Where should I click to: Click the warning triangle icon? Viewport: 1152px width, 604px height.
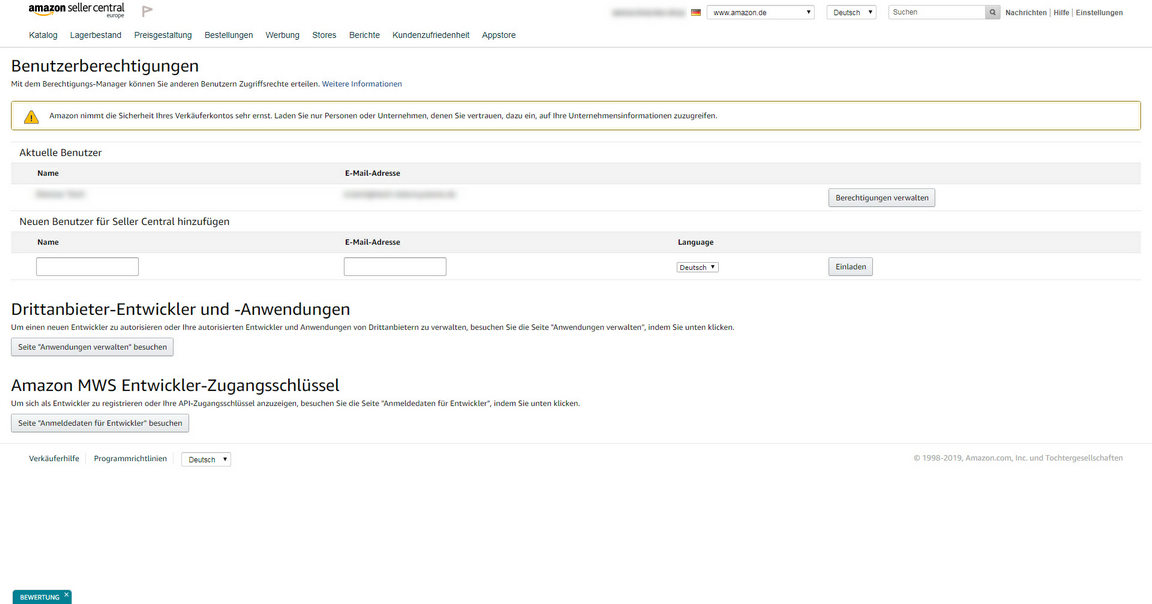click(x=31, y=116)
